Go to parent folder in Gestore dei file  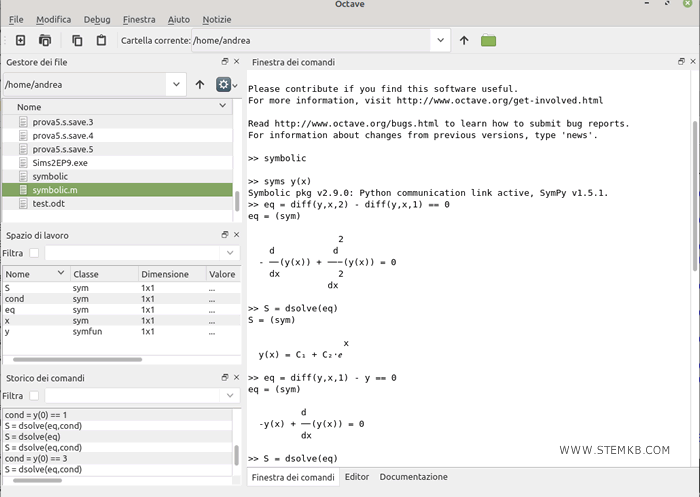point(200,85)
